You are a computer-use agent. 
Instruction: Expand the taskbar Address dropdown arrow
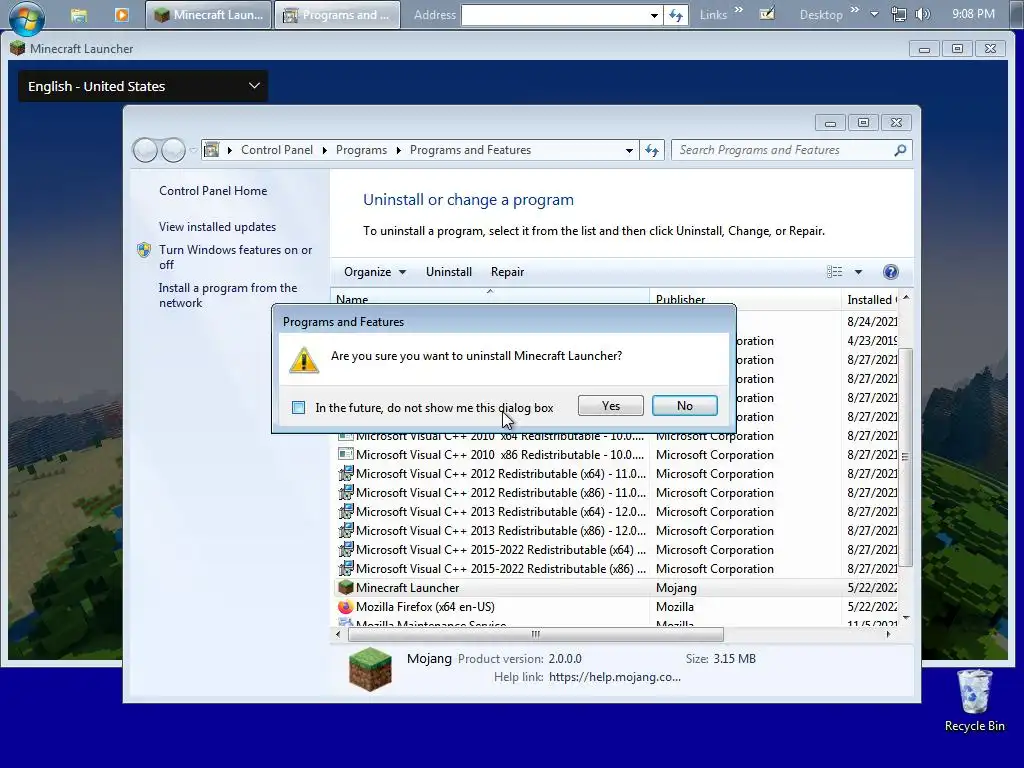tap(654, 15)
